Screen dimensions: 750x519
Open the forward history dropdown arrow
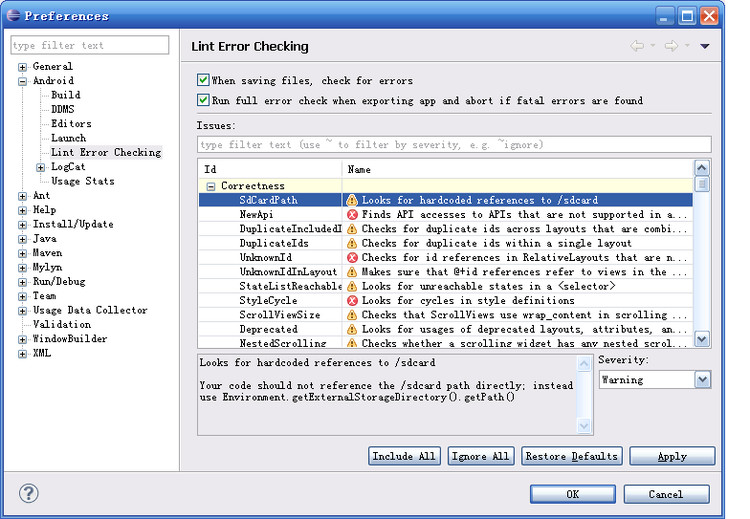point(687,46)
